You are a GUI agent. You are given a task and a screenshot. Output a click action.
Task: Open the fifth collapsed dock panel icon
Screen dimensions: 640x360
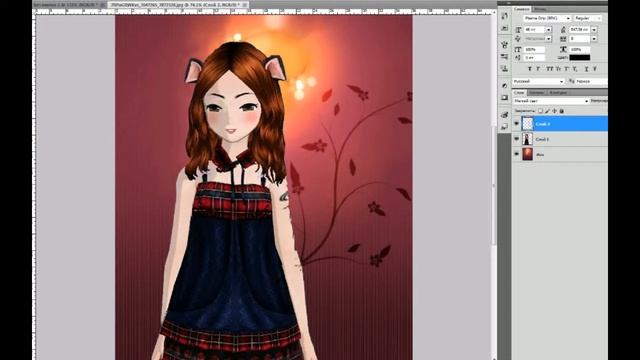click(505, 69)
